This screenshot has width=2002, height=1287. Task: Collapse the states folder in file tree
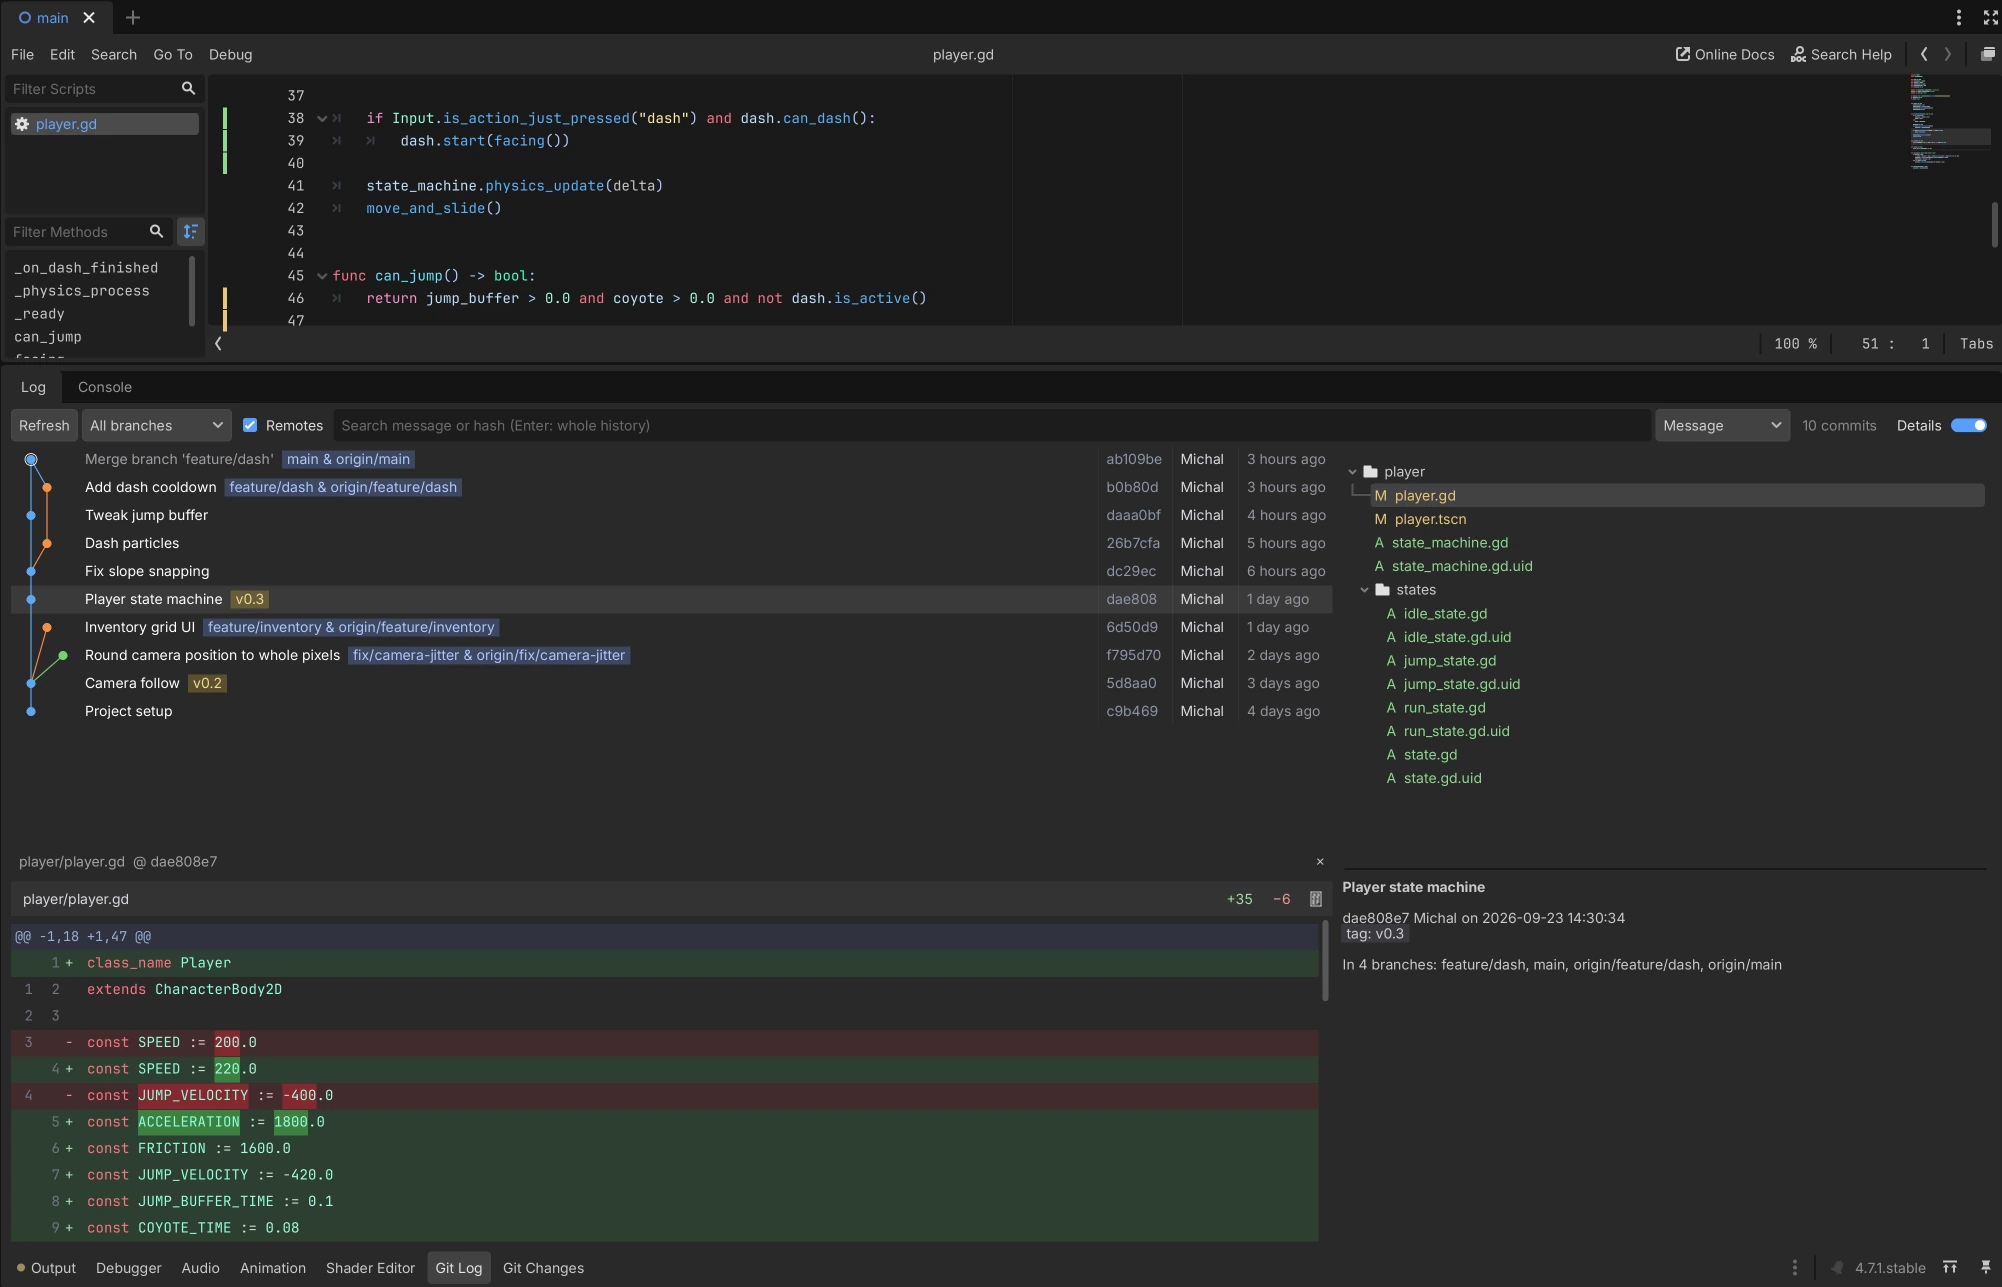click(x=1364, y=590)
